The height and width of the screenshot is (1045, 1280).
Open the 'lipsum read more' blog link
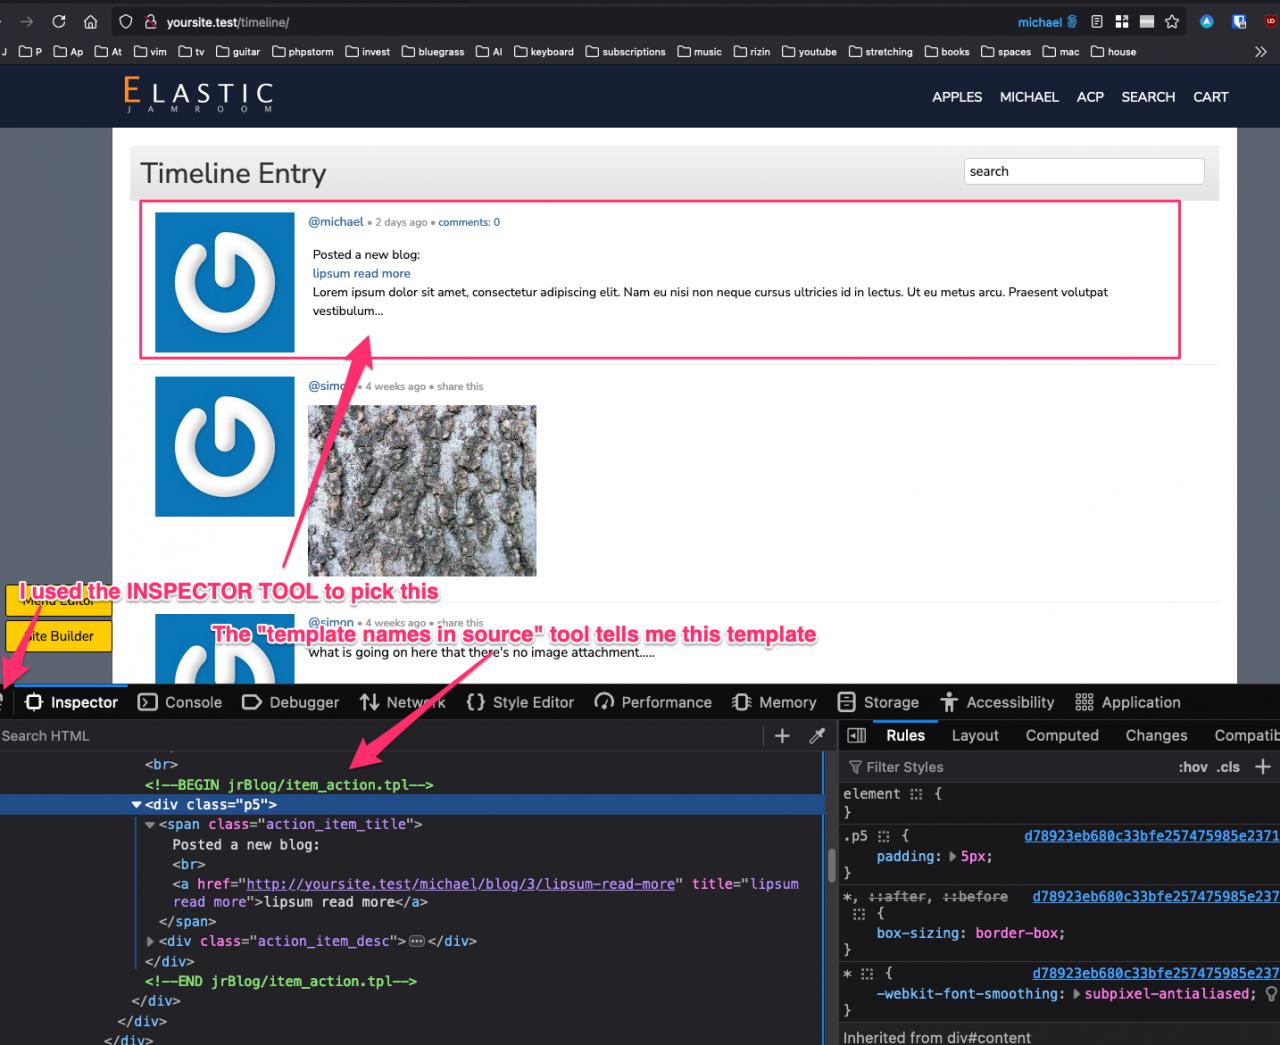(x=361, y=273)
